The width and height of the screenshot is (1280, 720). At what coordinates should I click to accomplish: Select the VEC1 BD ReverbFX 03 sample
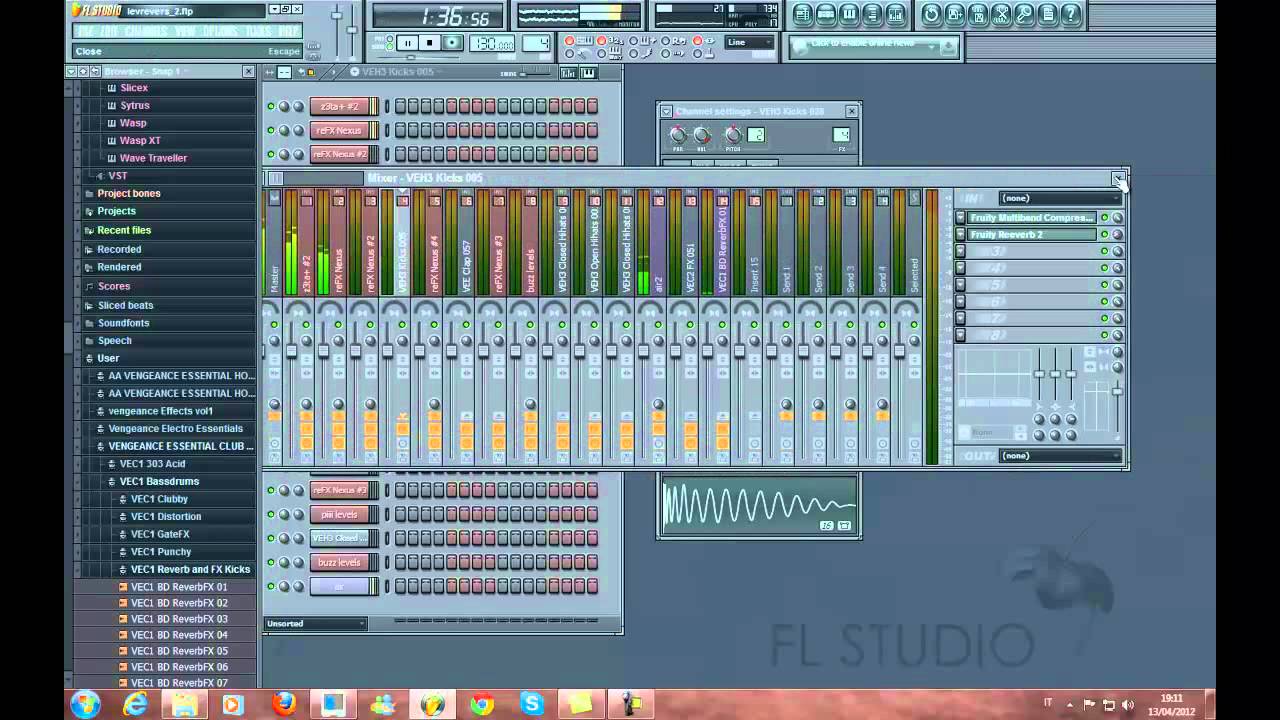[179, 619]
